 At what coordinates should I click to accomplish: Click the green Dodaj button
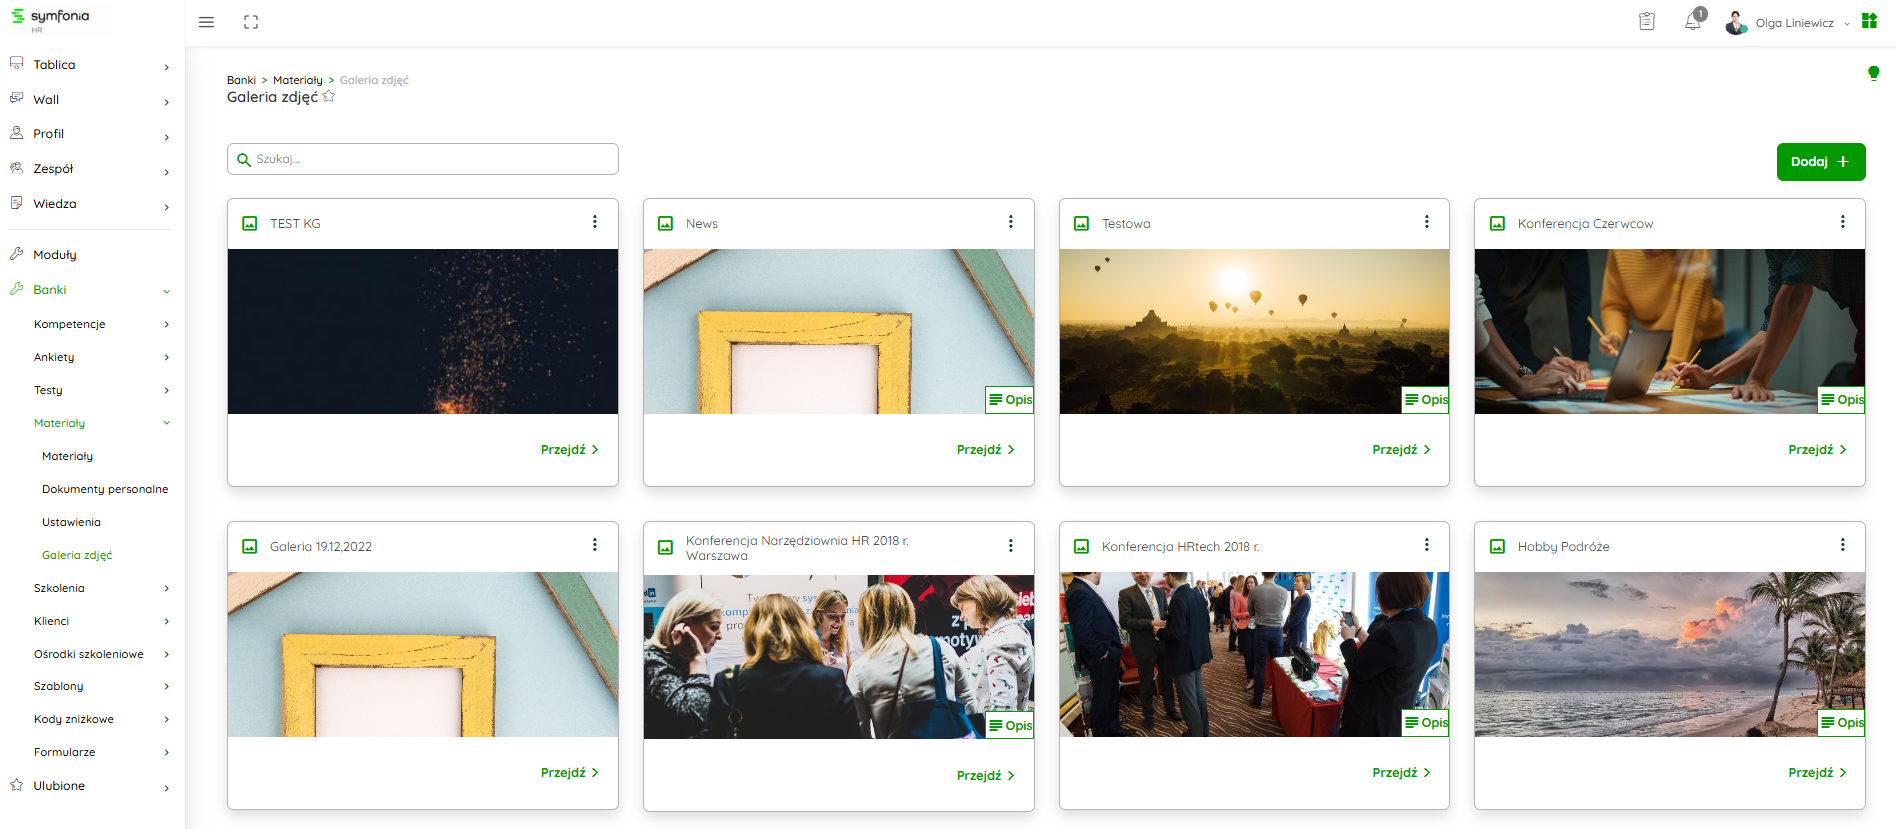click(1820, 162)
